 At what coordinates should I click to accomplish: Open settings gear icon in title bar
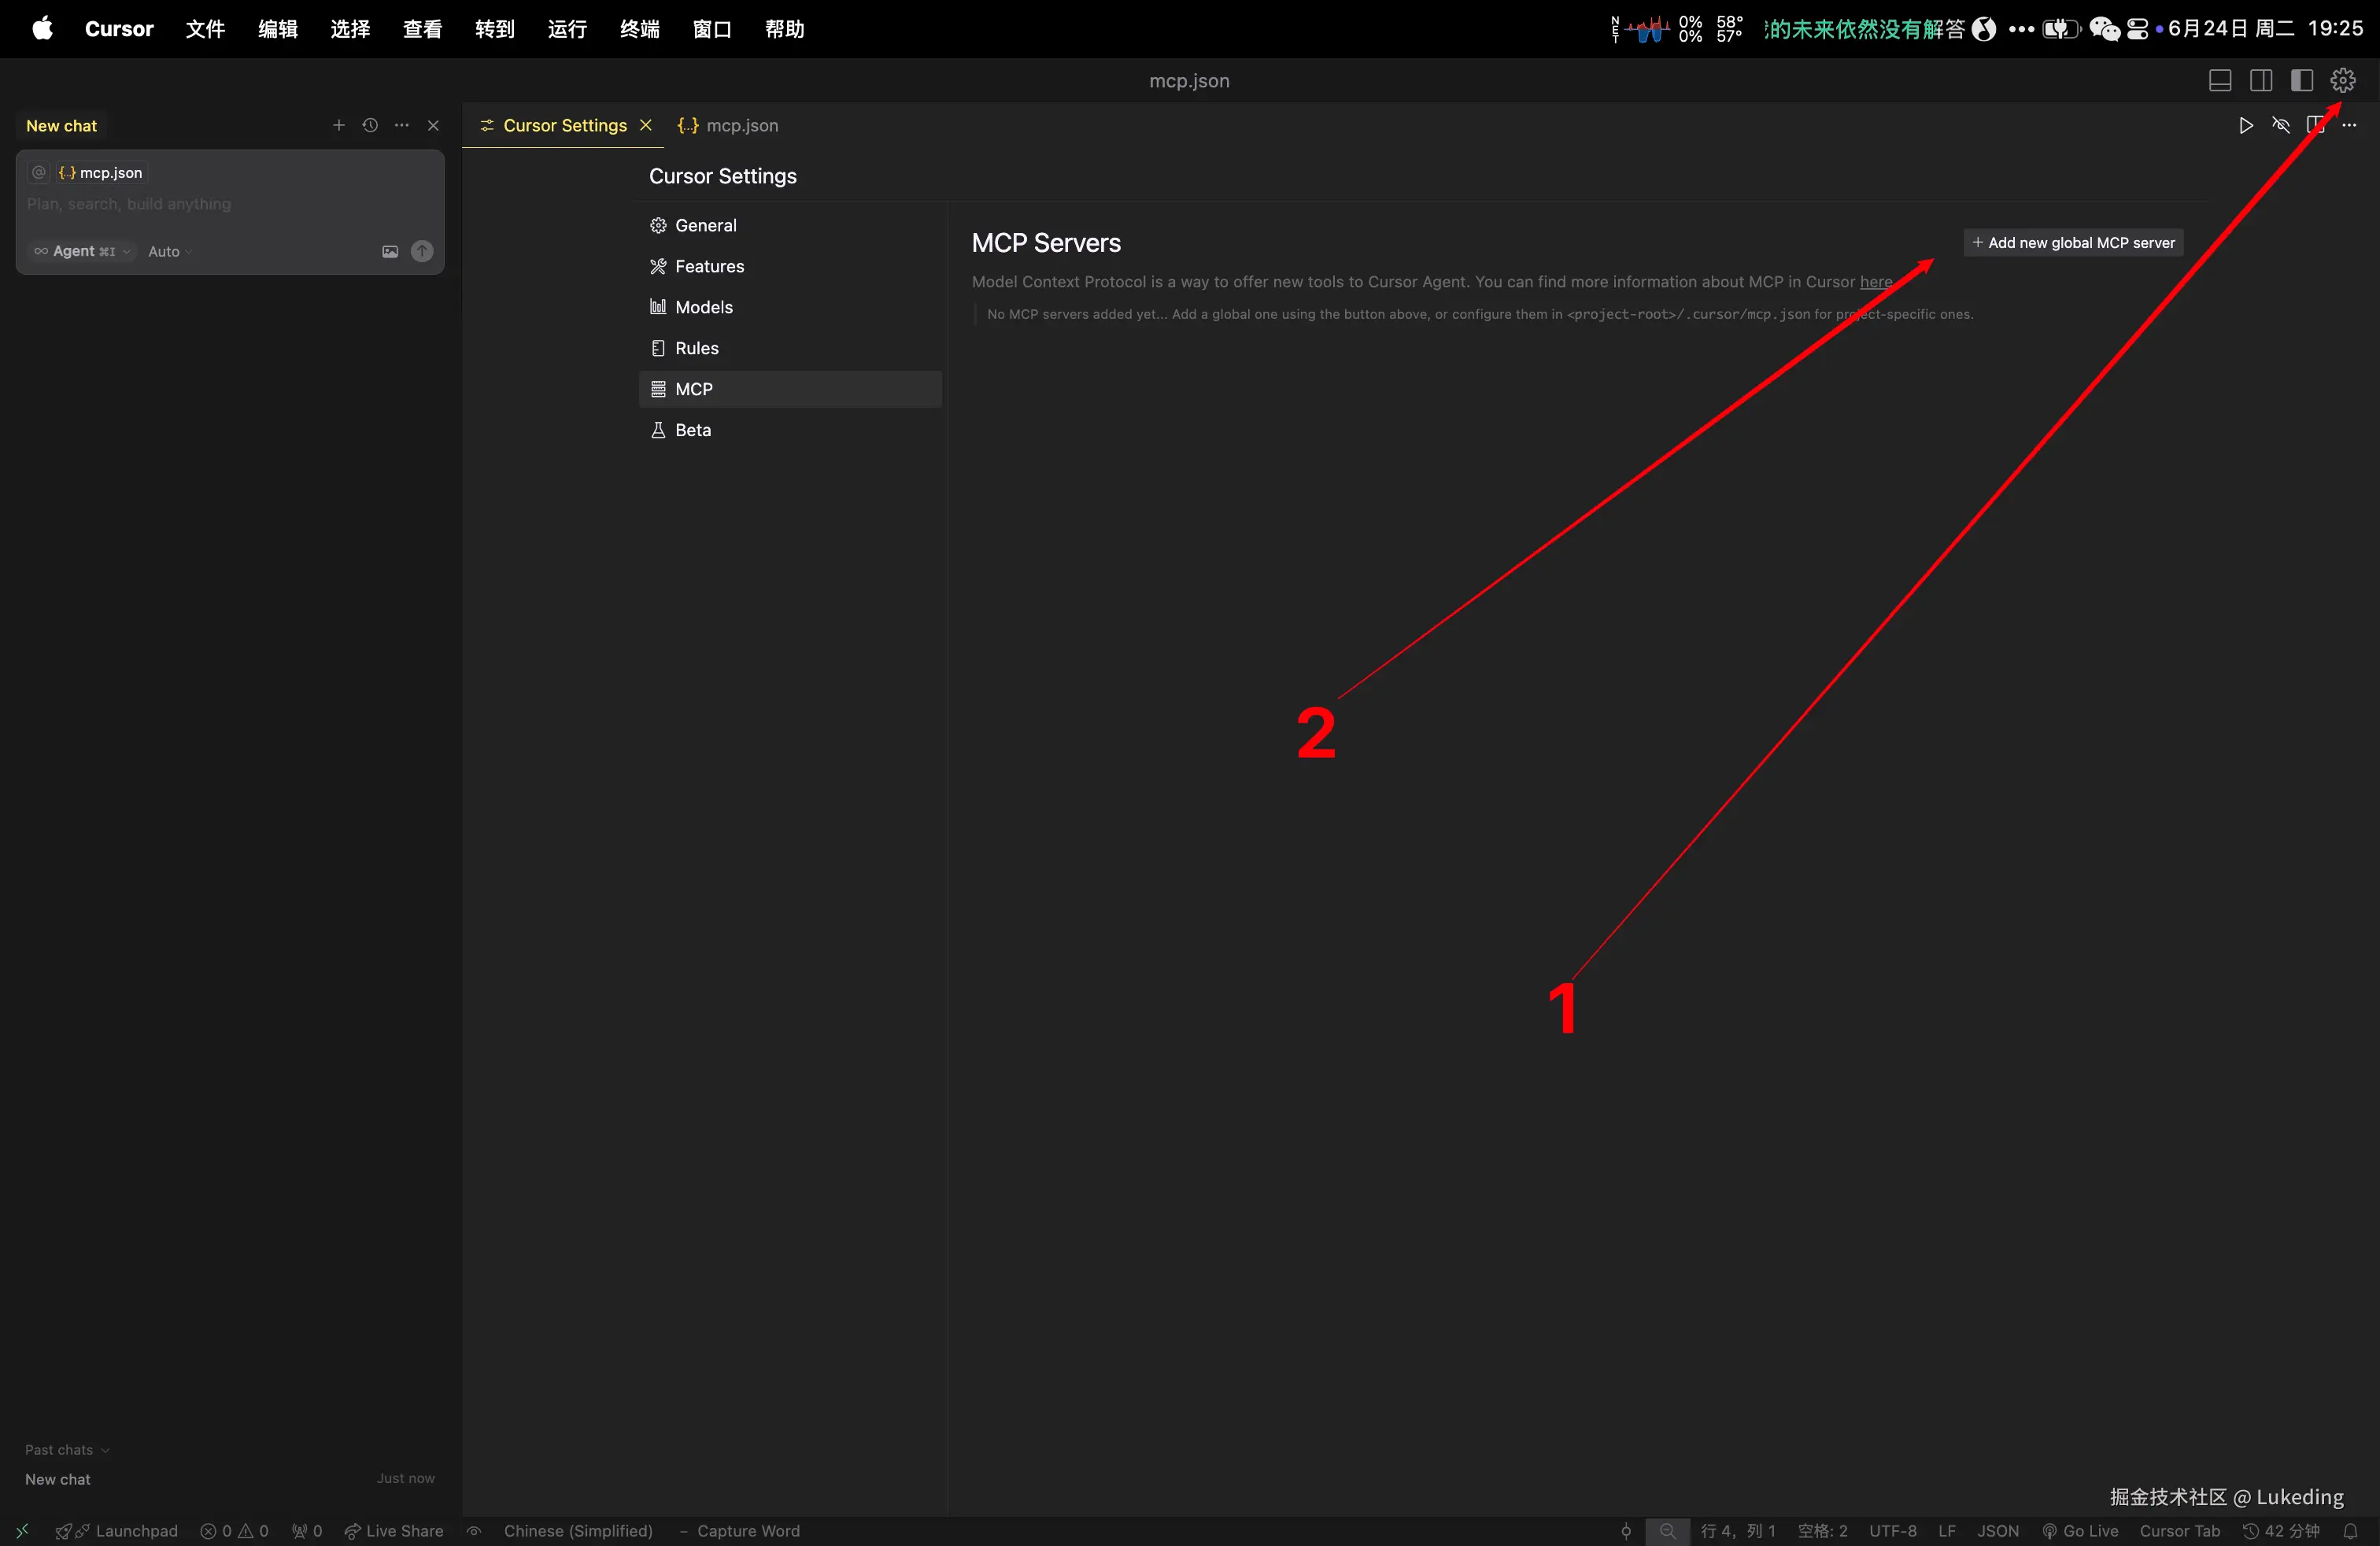pyautogui.click(x=2343, y=80)
